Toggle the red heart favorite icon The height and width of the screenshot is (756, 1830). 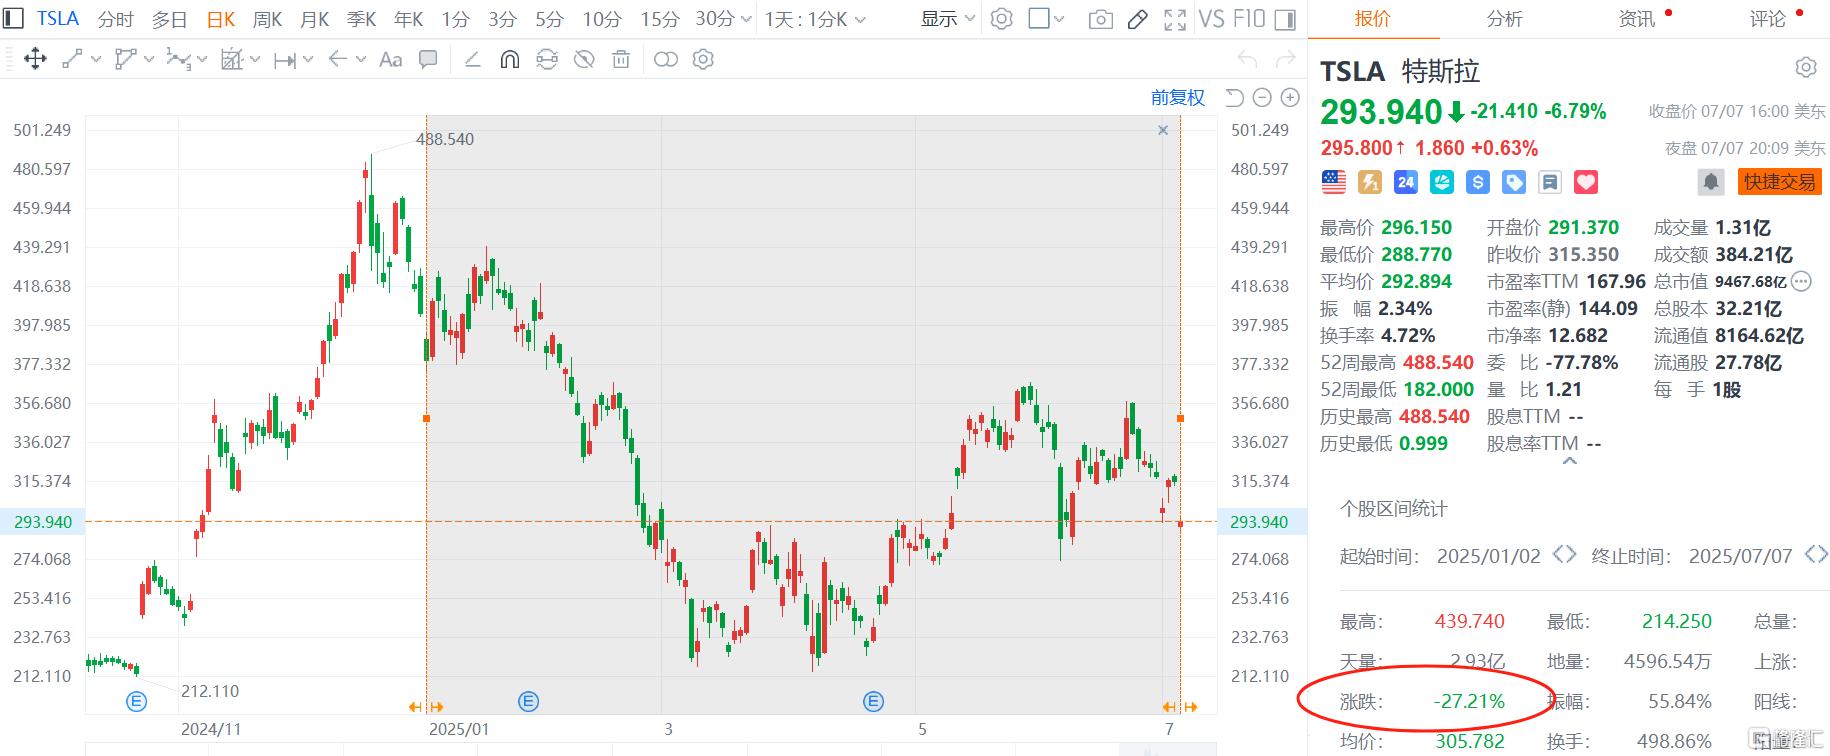pyautogui.click(x=1586, y=182)
